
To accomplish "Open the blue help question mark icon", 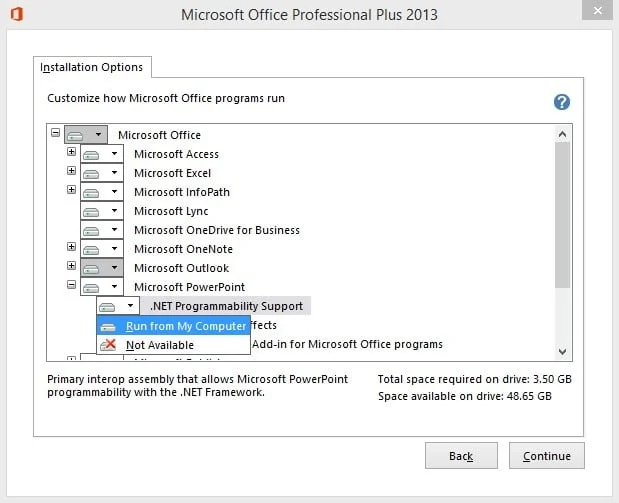I will [561, 102].
